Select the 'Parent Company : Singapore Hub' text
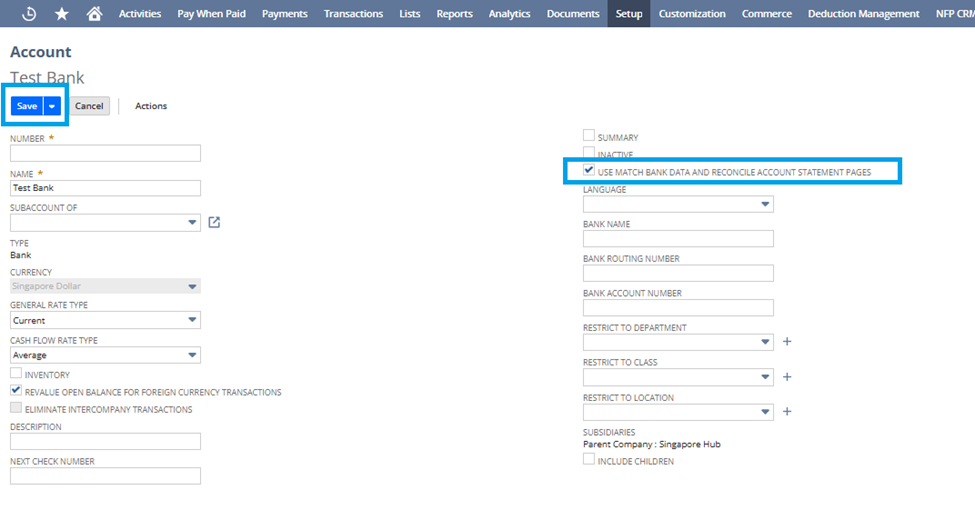Image resolution: width=975 pixels, height=530 pixels. [x=652, y=444]
